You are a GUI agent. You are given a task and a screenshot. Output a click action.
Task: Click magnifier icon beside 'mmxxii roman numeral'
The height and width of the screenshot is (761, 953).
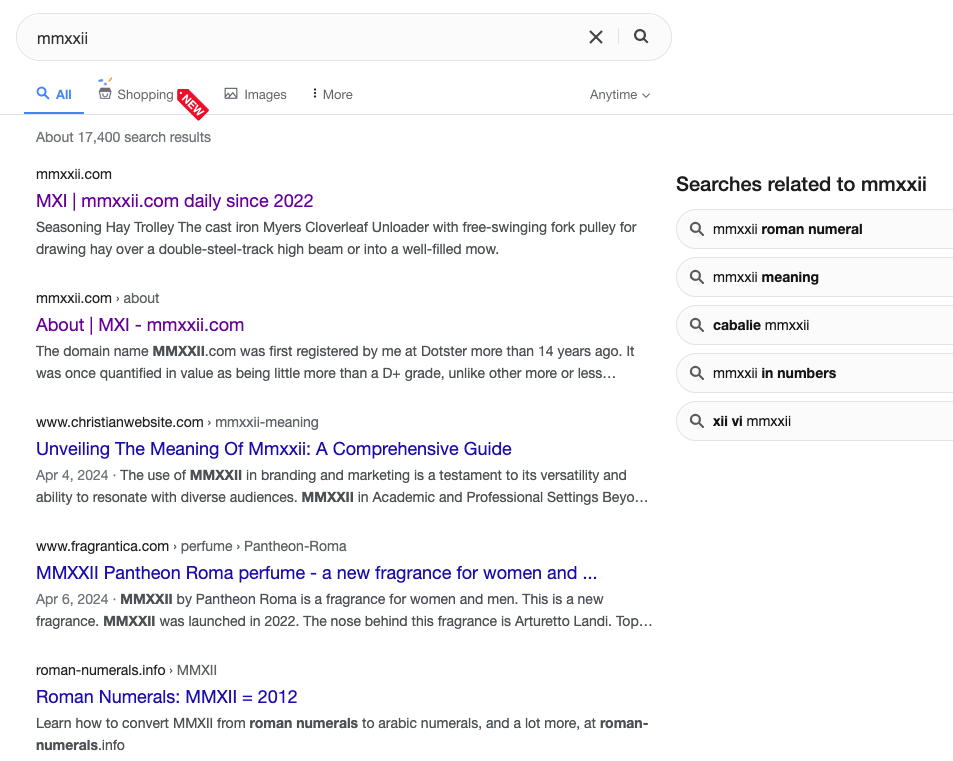click(697, 229)
